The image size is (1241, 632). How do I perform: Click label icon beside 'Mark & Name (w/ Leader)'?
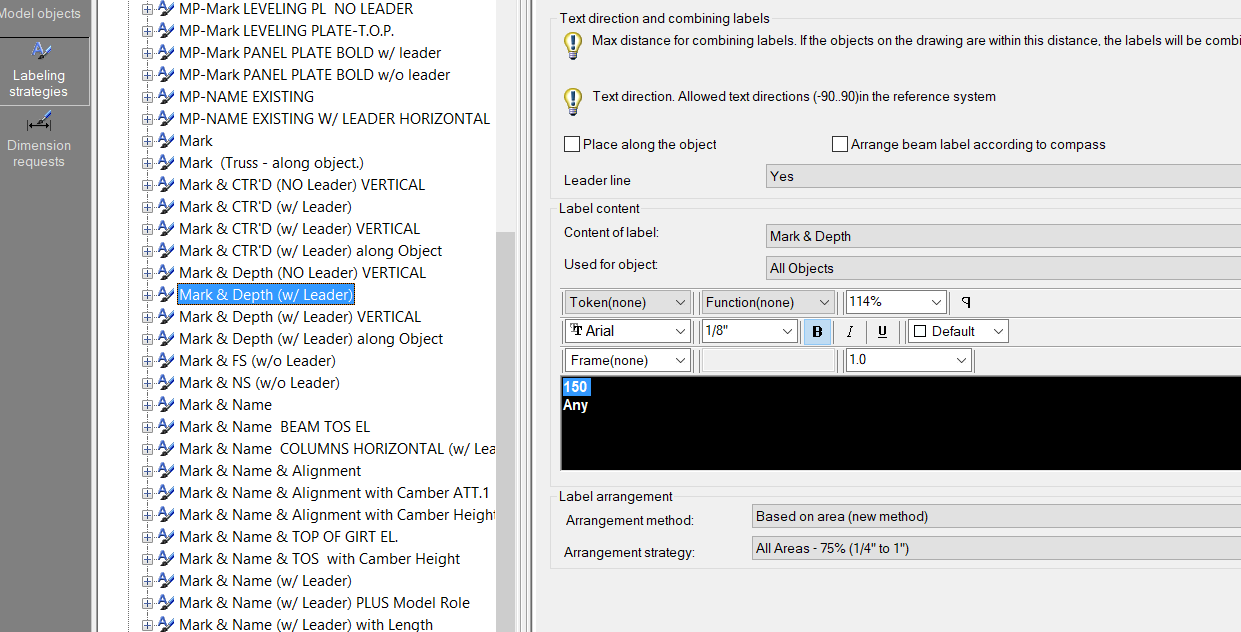pos(166,581)
